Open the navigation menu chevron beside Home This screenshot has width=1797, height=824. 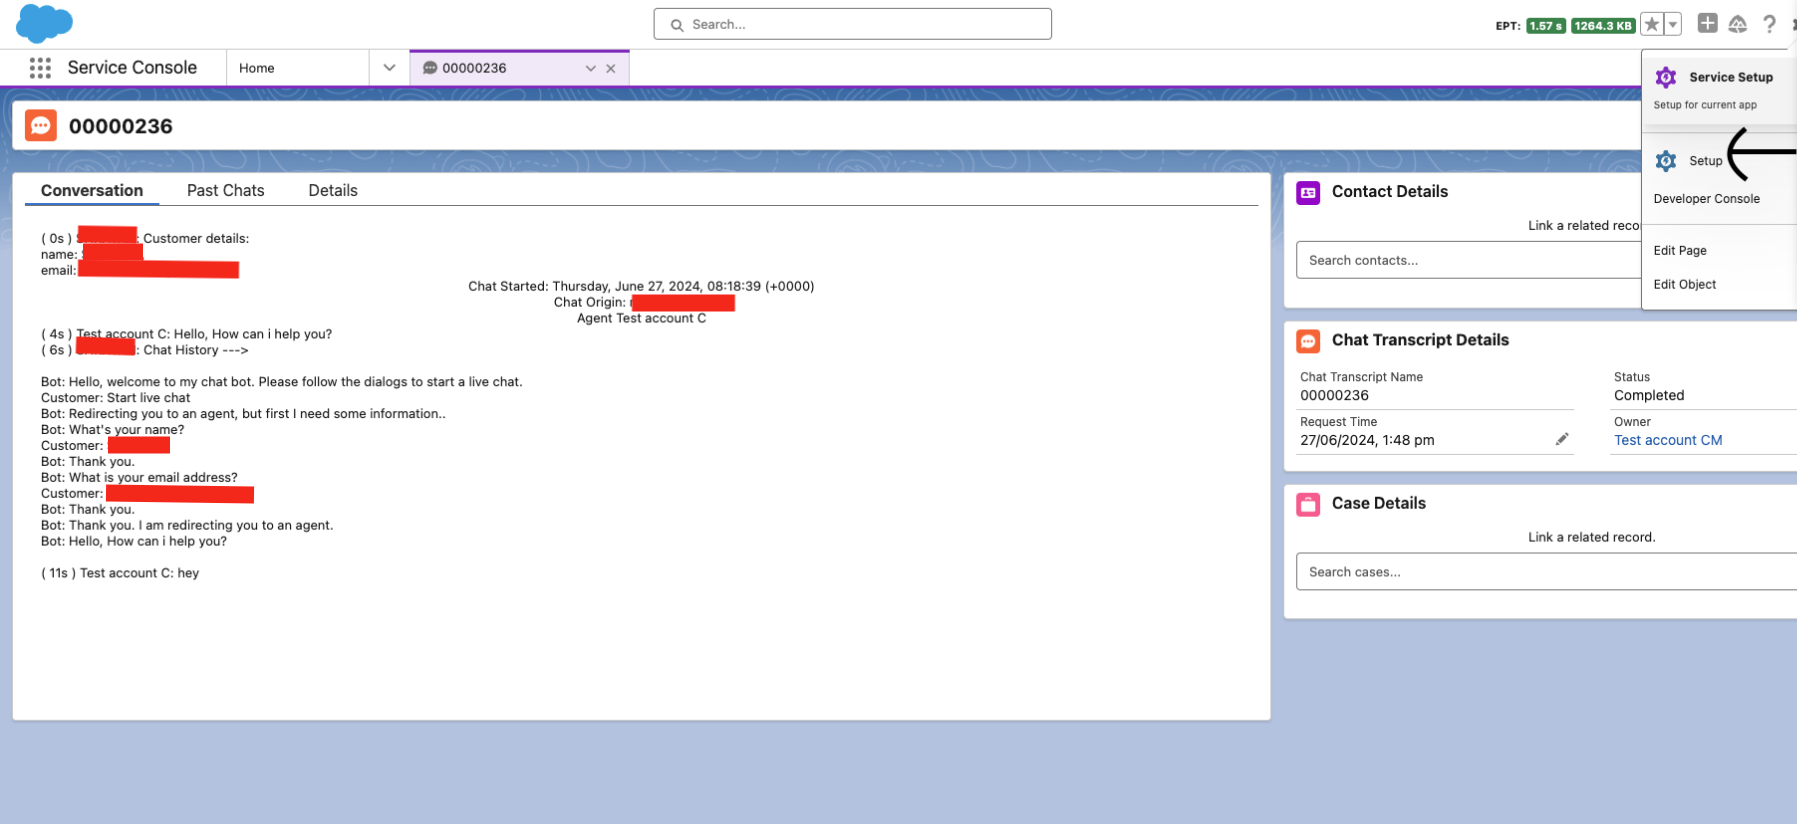(389, 68)
